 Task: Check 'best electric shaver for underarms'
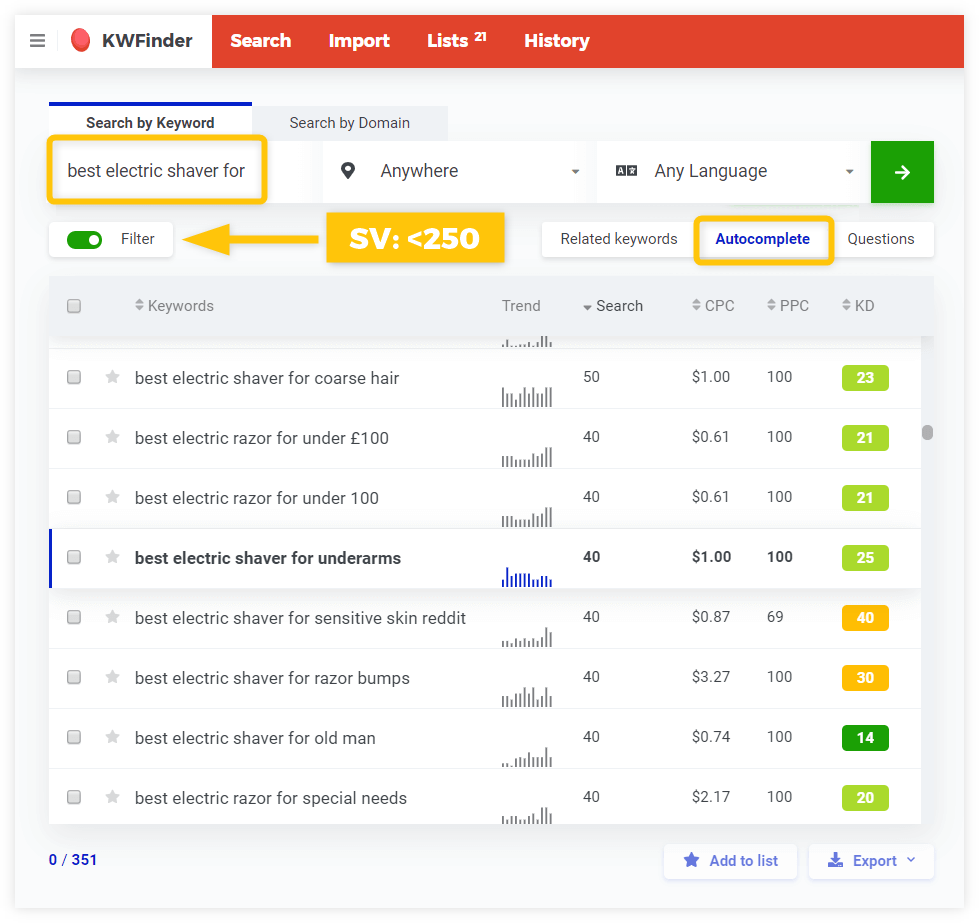click(x=74, y=557)
